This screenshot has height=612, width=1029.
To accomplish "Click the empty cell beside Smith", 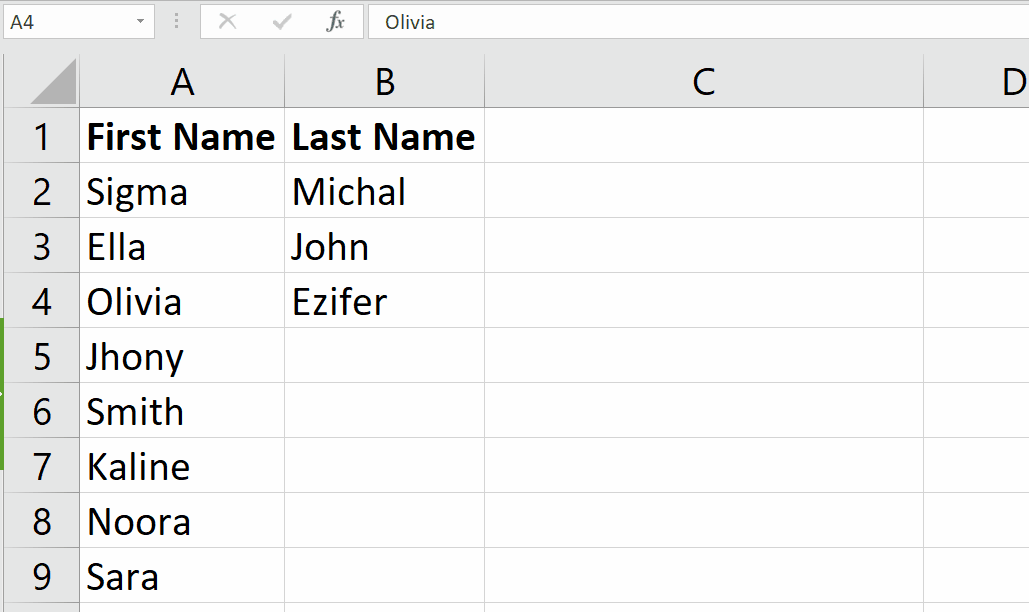I will pyautogui.click(x=383, y=412).
